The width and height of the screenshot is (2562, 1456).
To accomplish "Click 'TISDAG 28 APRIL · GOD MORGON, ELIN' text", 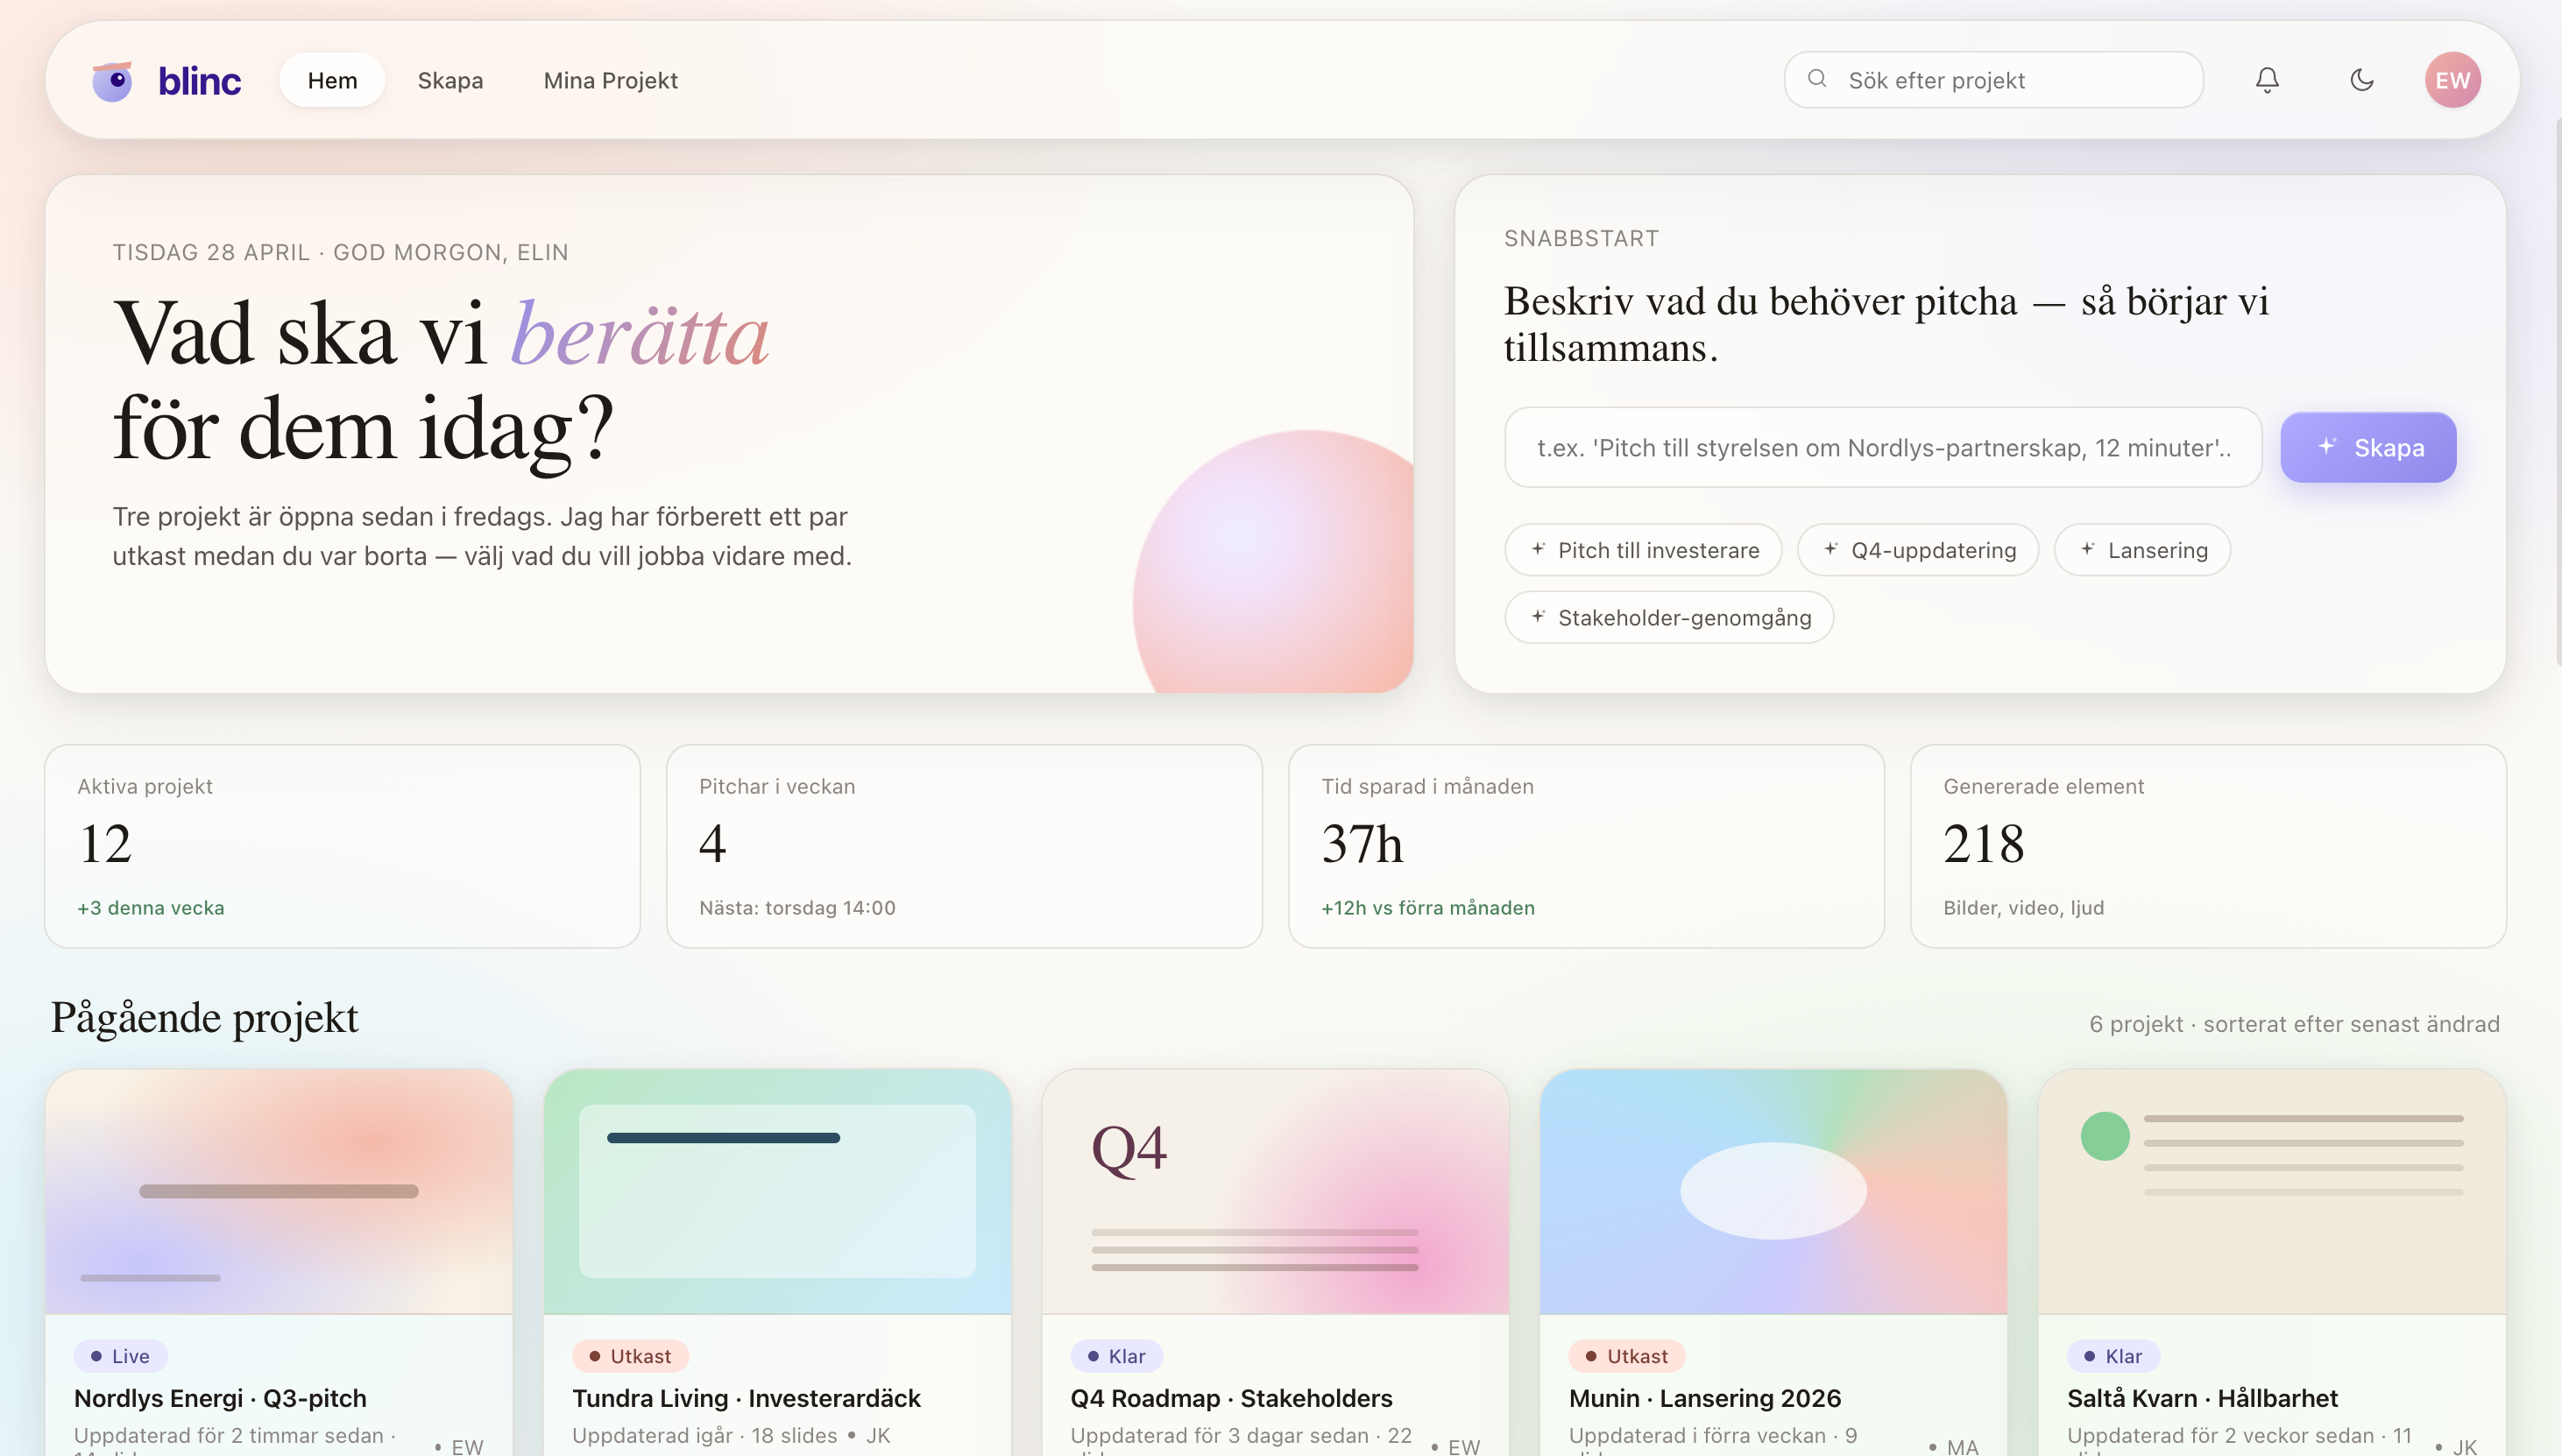I will click(340, 252).
